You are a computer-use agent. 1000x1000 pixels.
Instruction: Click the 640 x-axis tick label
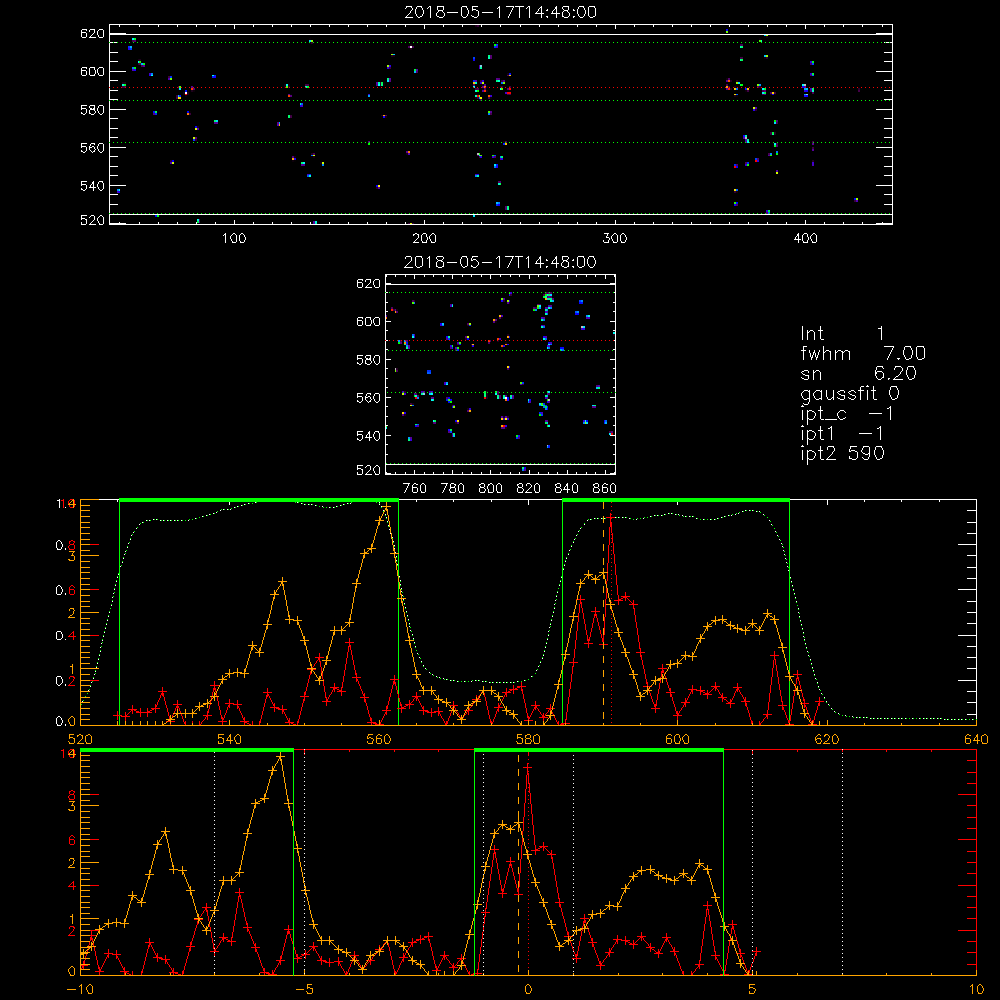pos(976,739)
